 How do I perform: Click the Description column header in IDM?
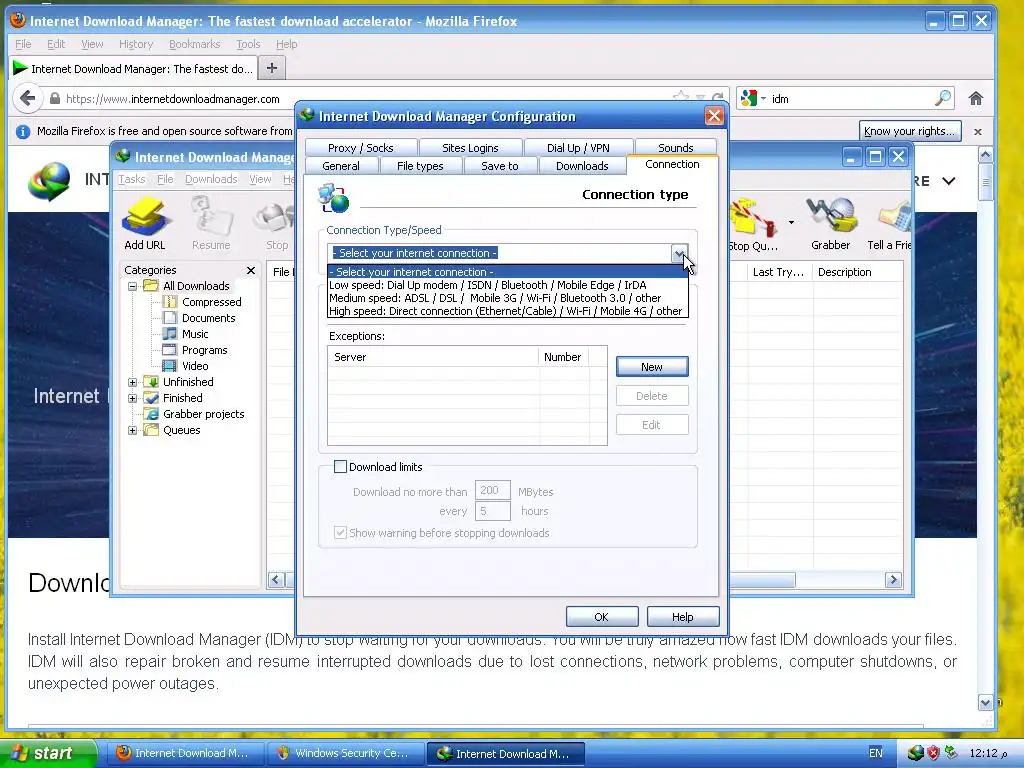point(857,272)
